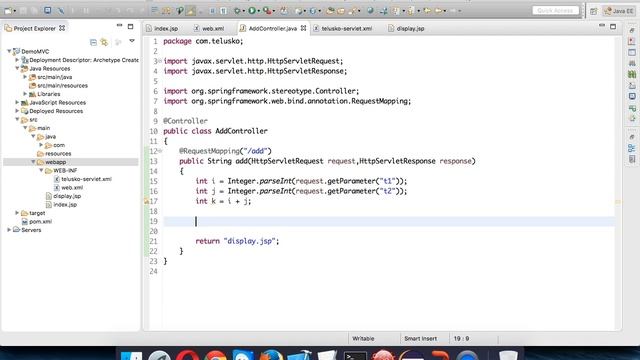Click the Open Task toolbar icon
The width and height of the screenshot is (640, 360).
click(x=341, y=11)
